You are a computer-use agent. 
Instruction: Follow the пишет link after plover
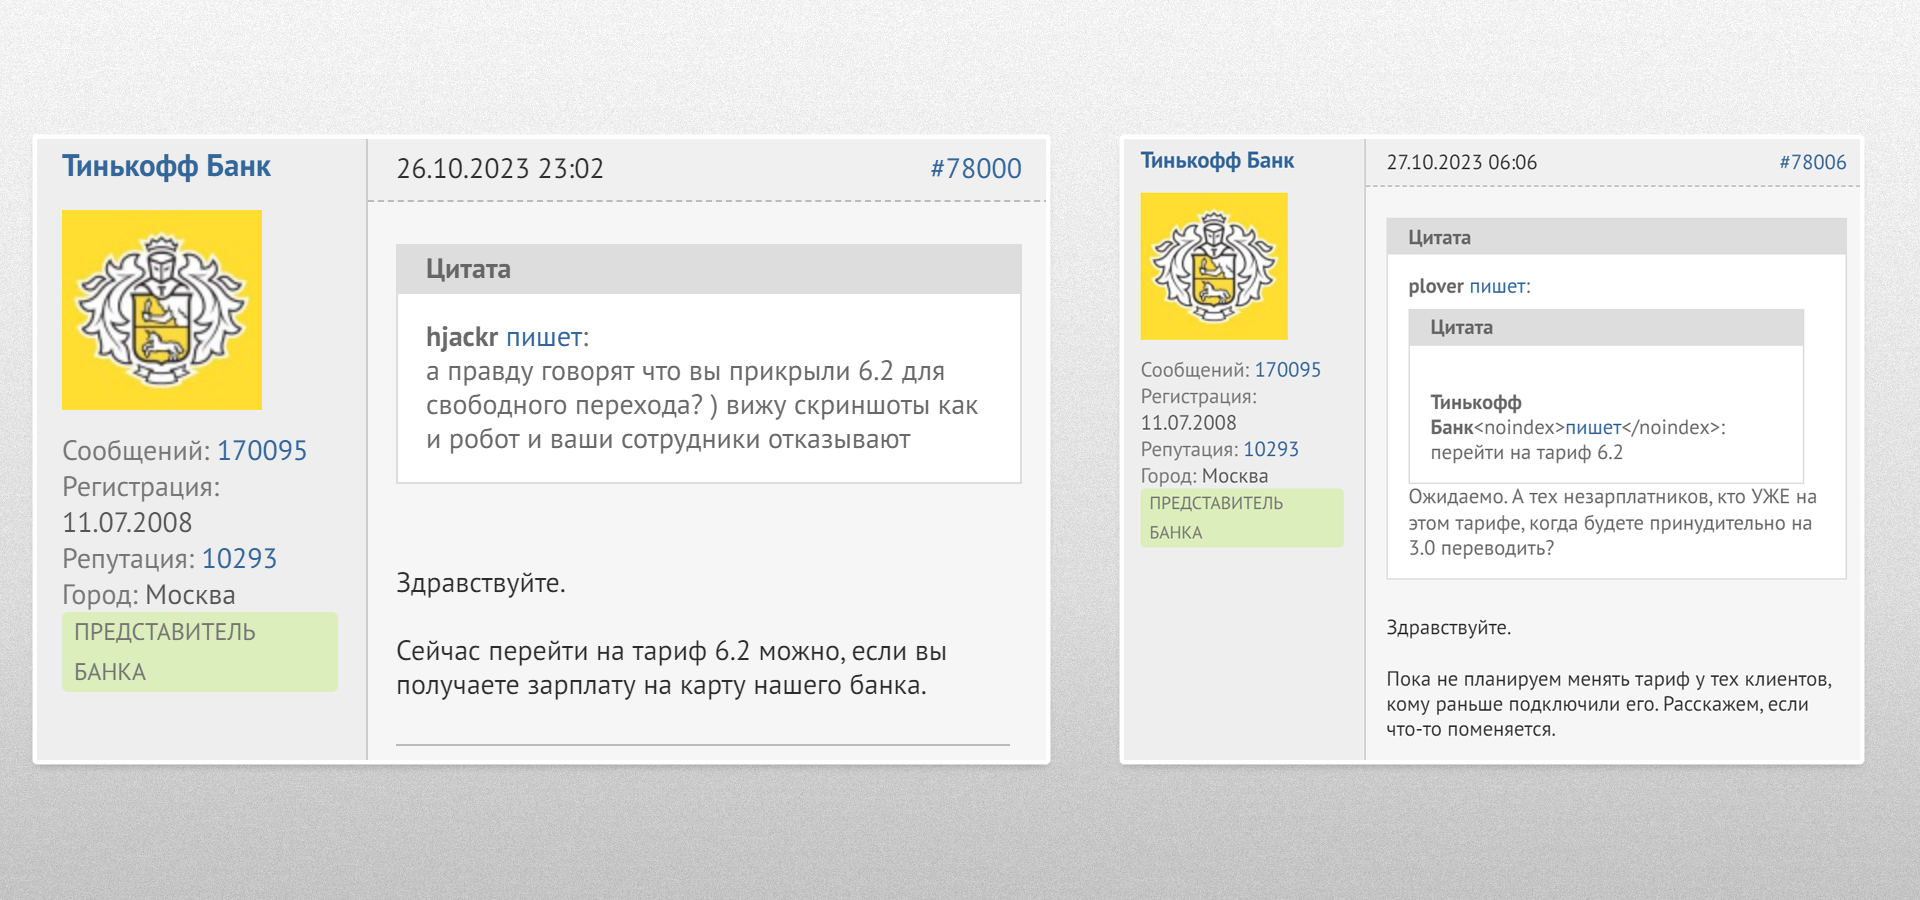[1497, 286]
